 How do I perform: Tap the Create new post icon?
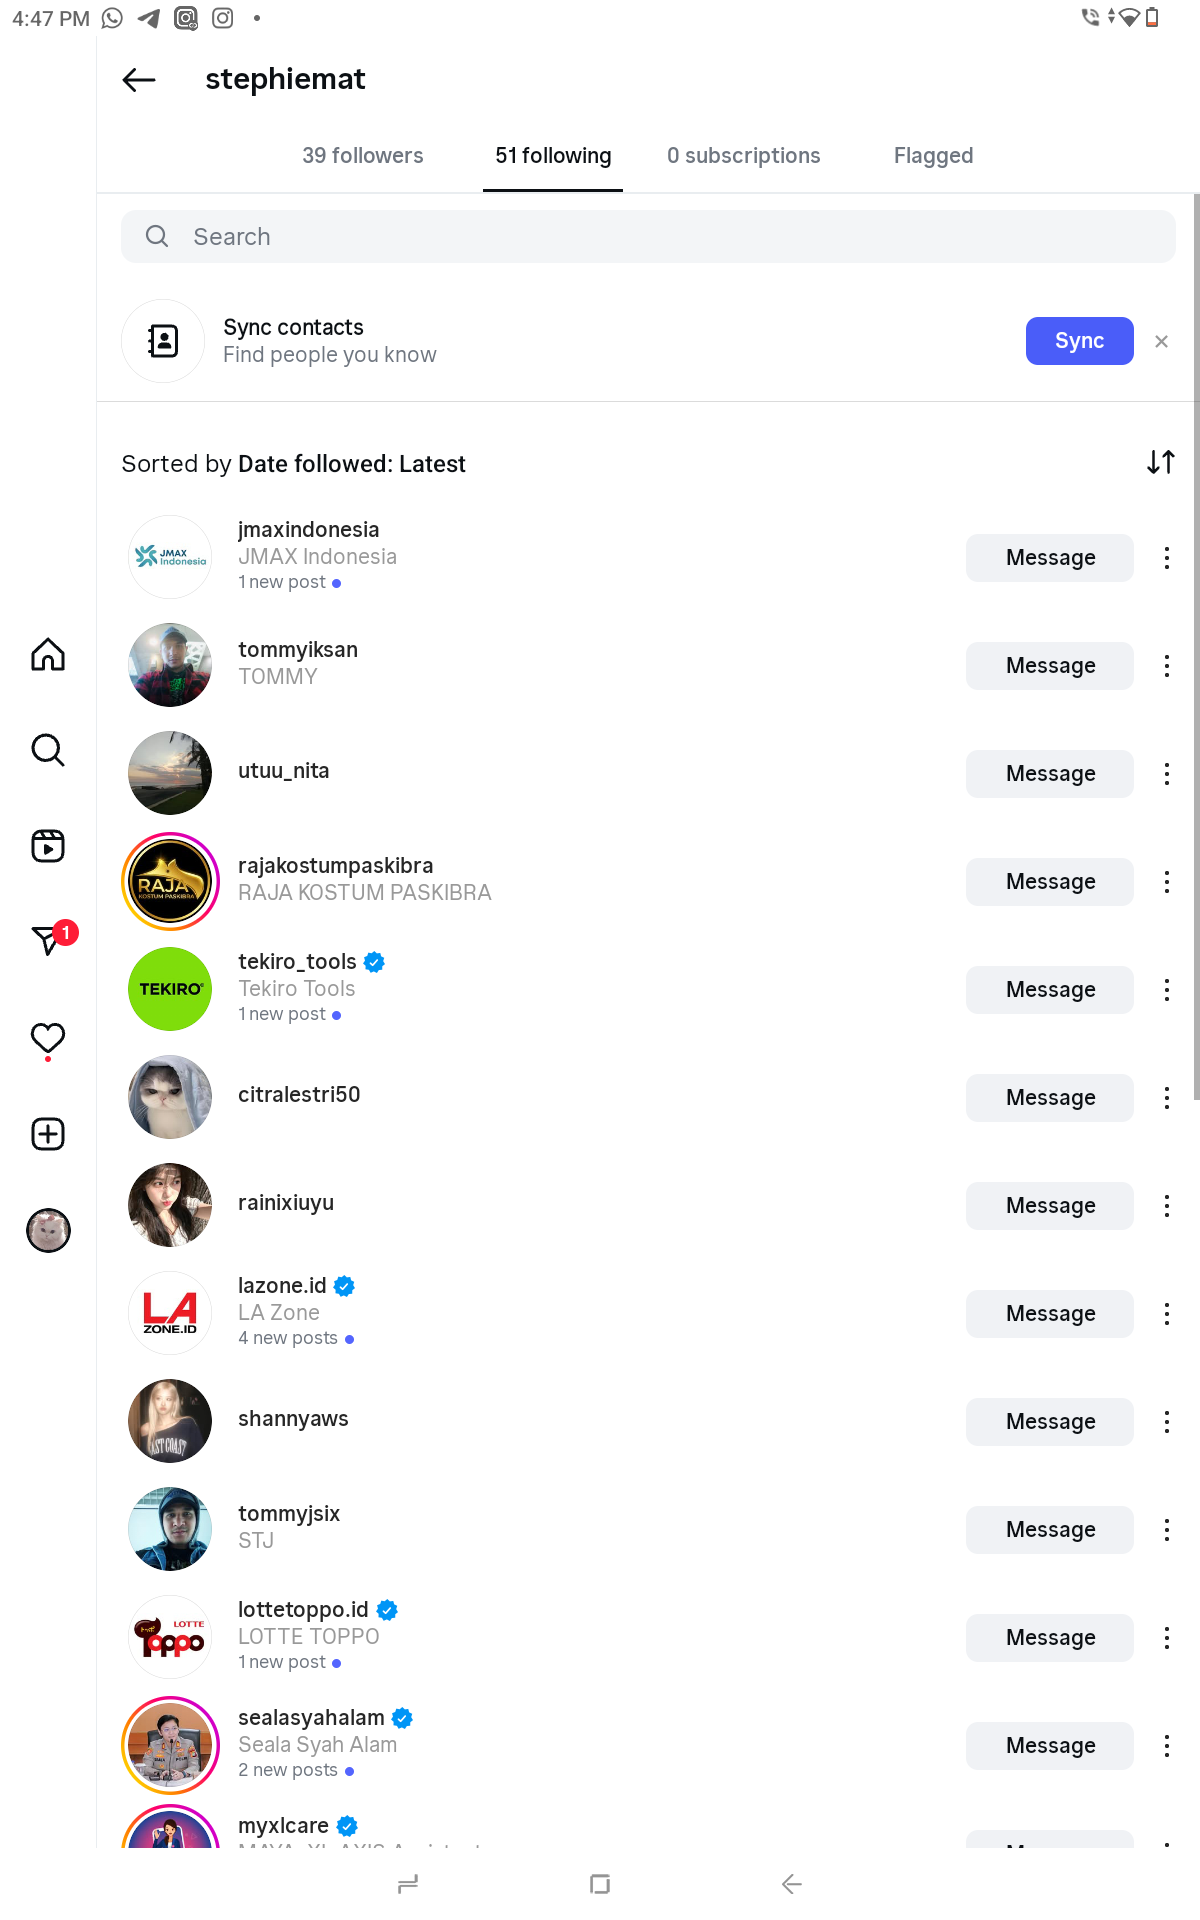(48, 1134)
